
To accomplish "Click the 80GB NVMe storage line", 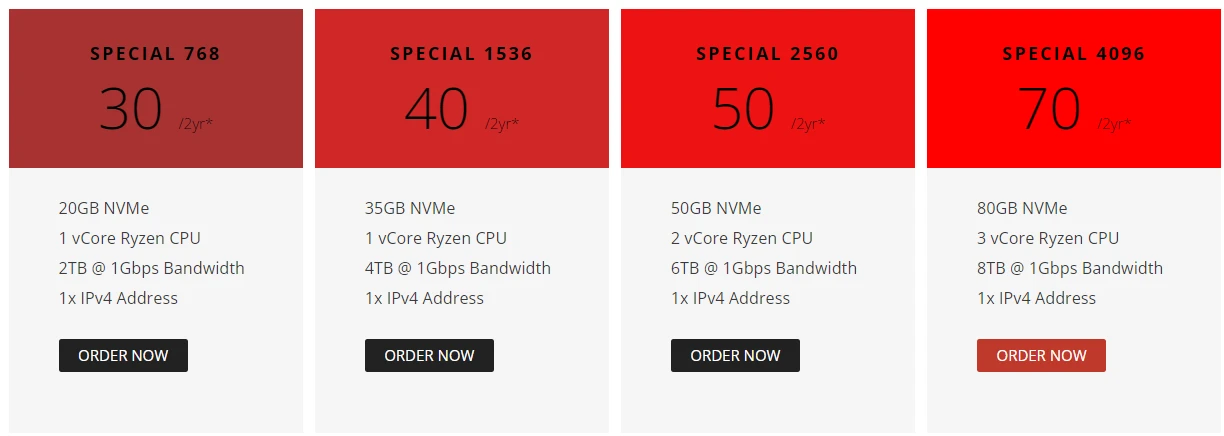I will [1022, 208].
